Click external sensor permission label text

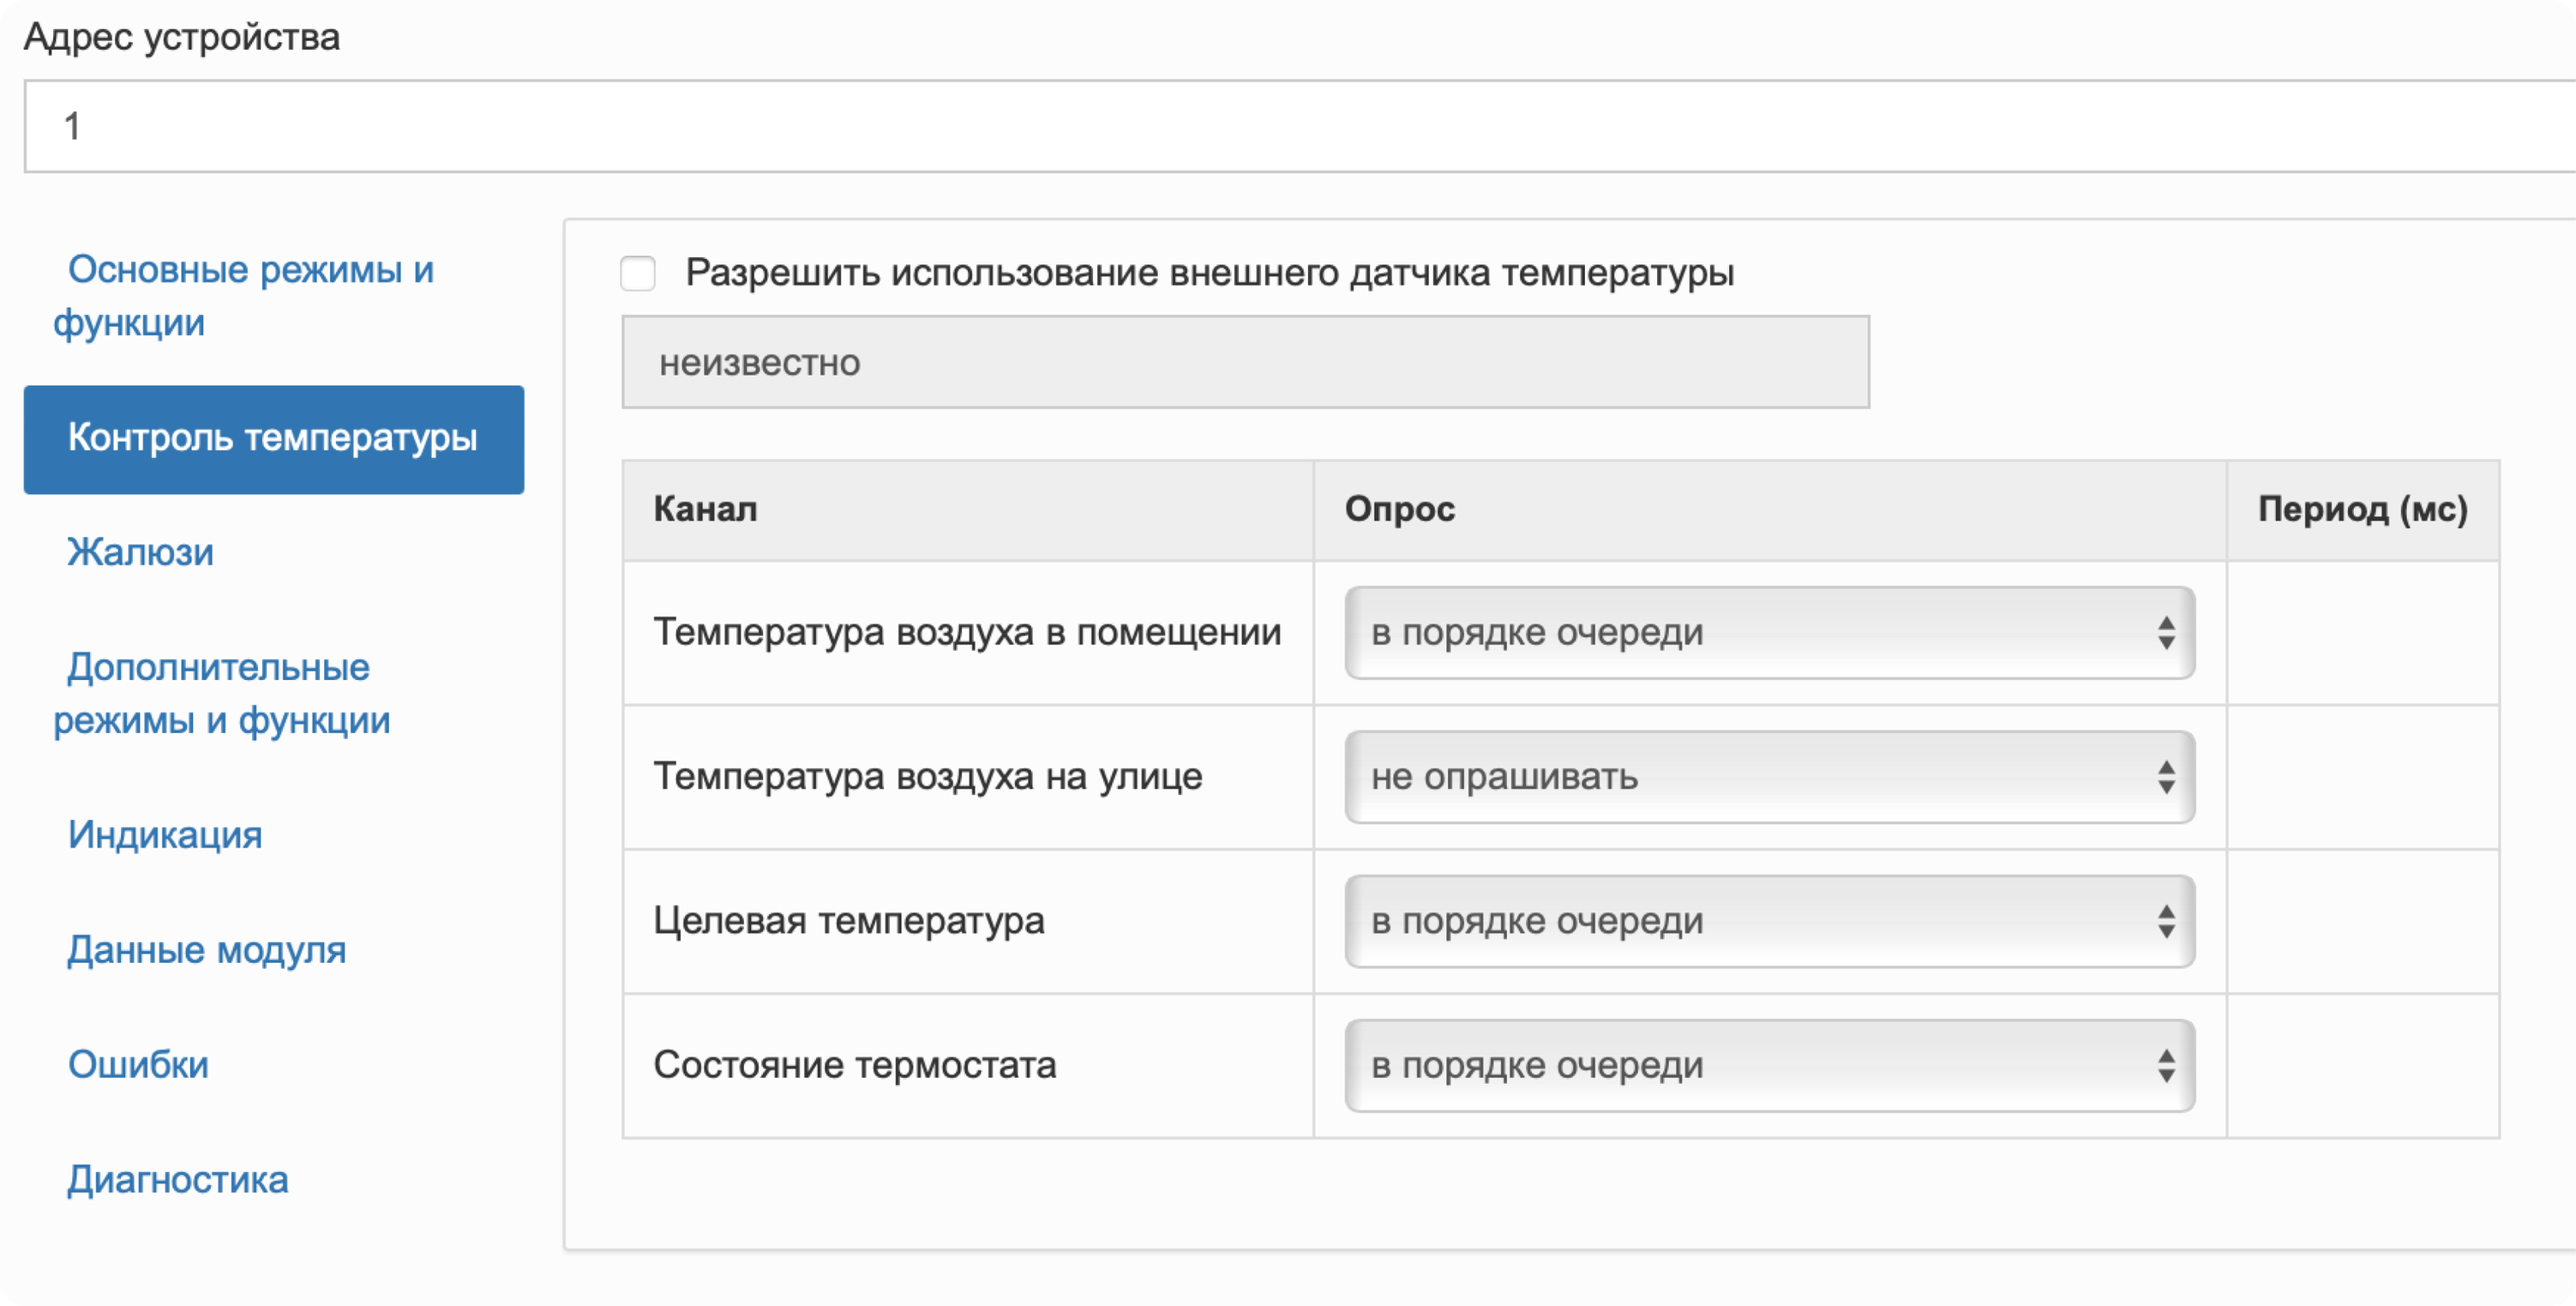click(x=1209, y=273)
